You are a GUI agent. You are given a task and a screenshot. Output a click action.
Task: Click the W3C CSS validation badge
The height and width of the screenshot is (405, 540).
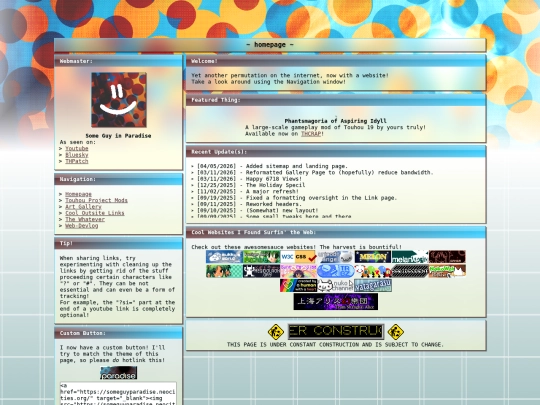coord(299,257)
